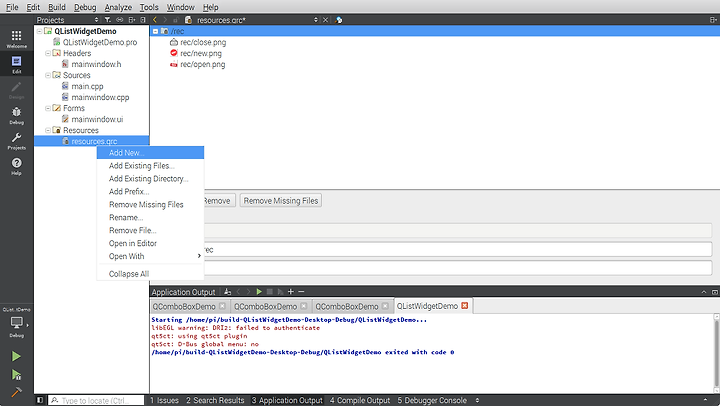Open the Welcome mode
The image size is (720, 406).
[17, 39]
